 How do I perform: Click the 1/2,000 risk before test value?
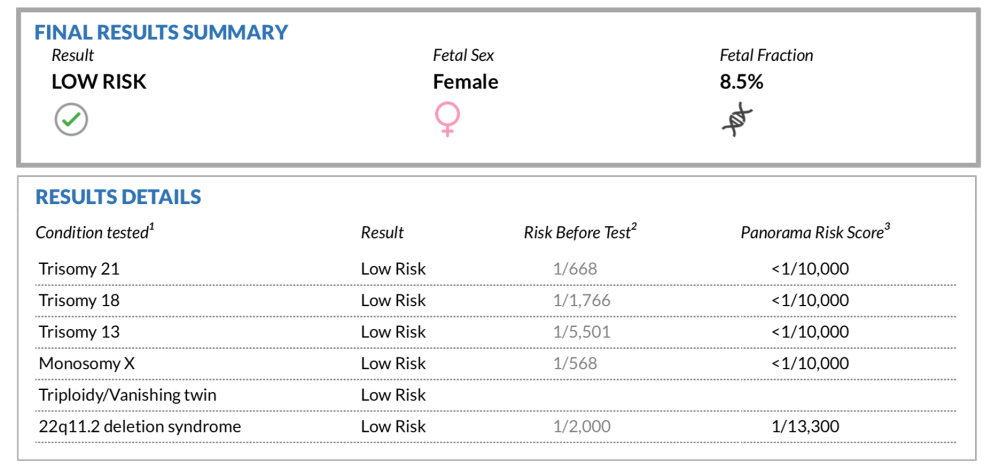[x=581, y=427]
